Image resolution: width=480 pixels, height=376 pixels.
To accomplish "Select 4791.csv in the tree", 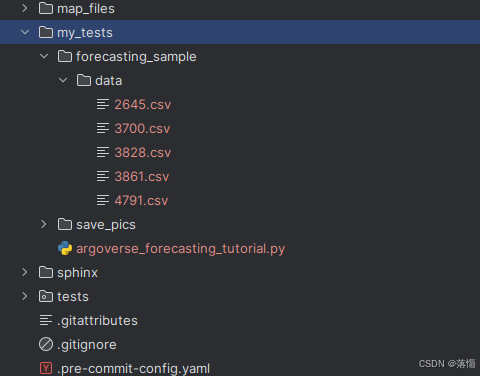I will (x=141, y=201).
